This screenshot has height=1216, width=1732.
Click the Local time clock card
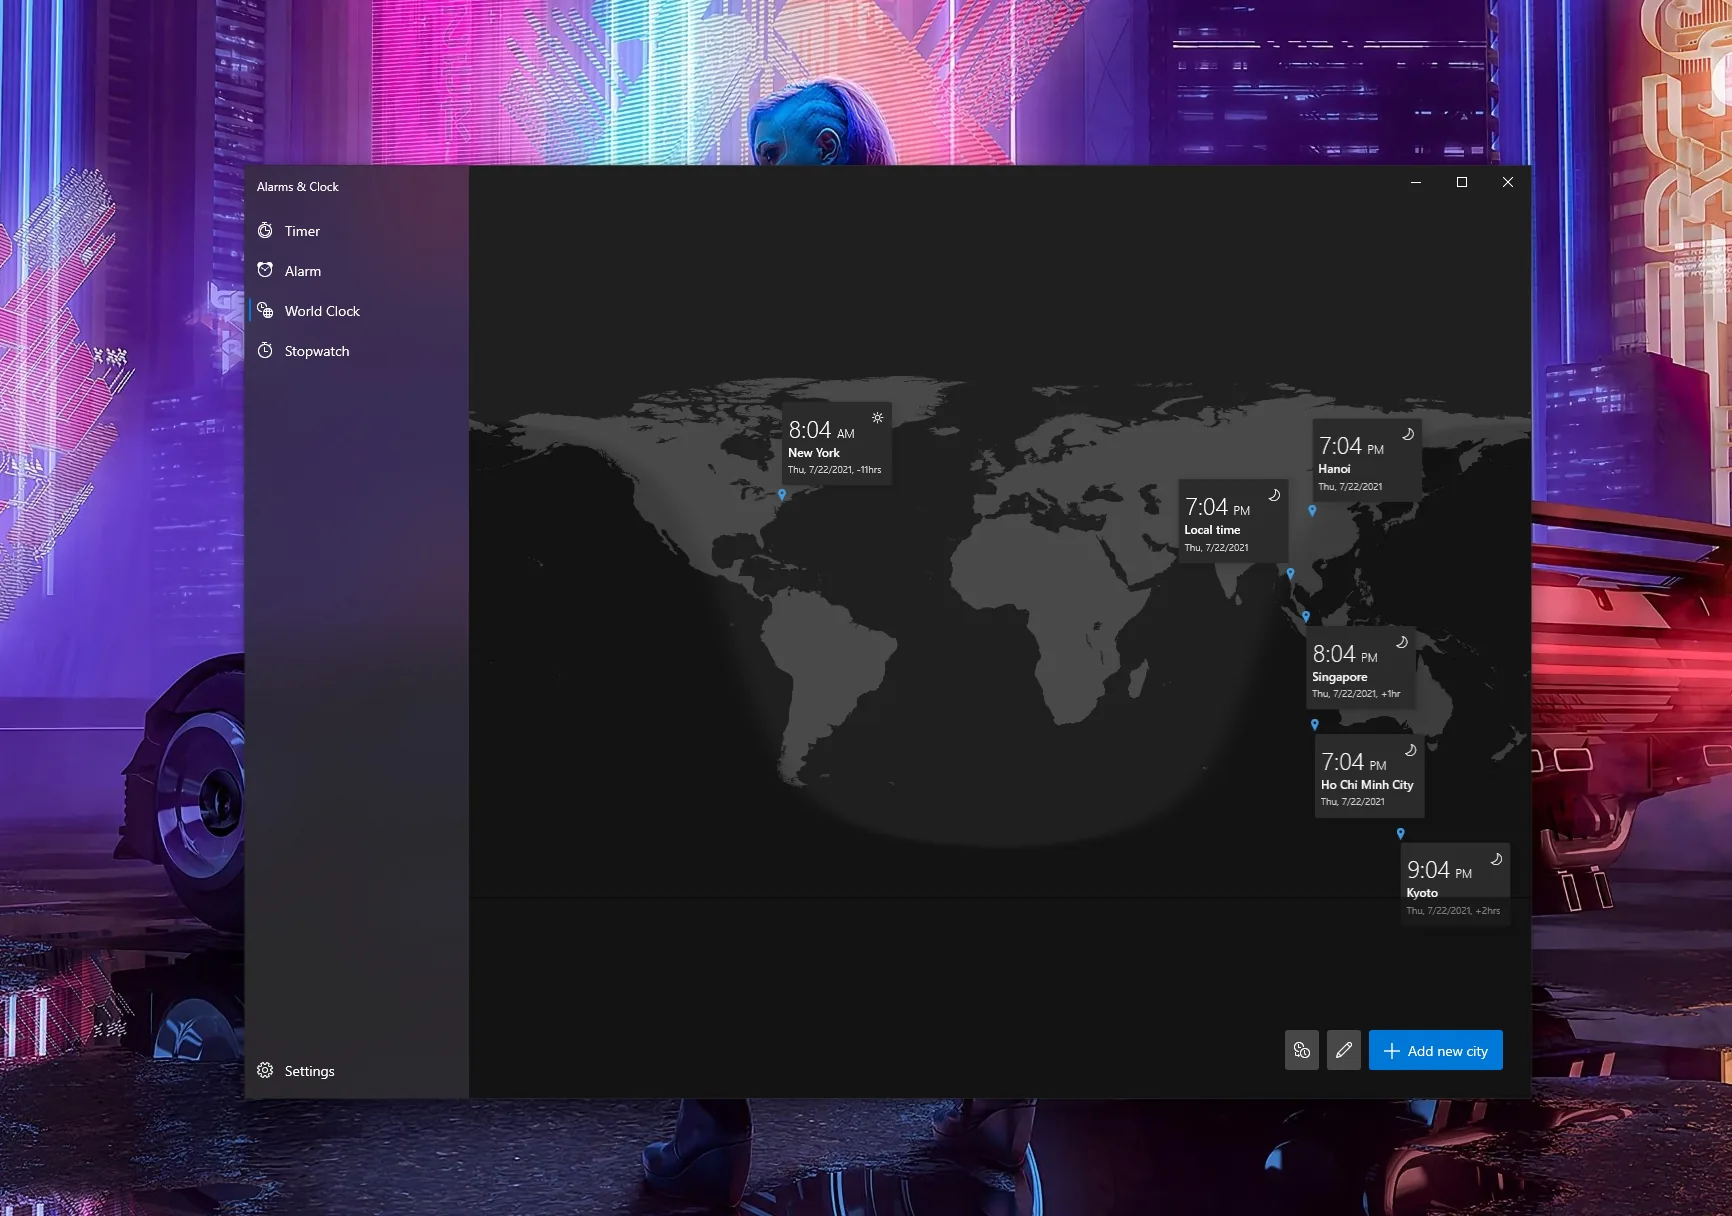[1234, 522]
